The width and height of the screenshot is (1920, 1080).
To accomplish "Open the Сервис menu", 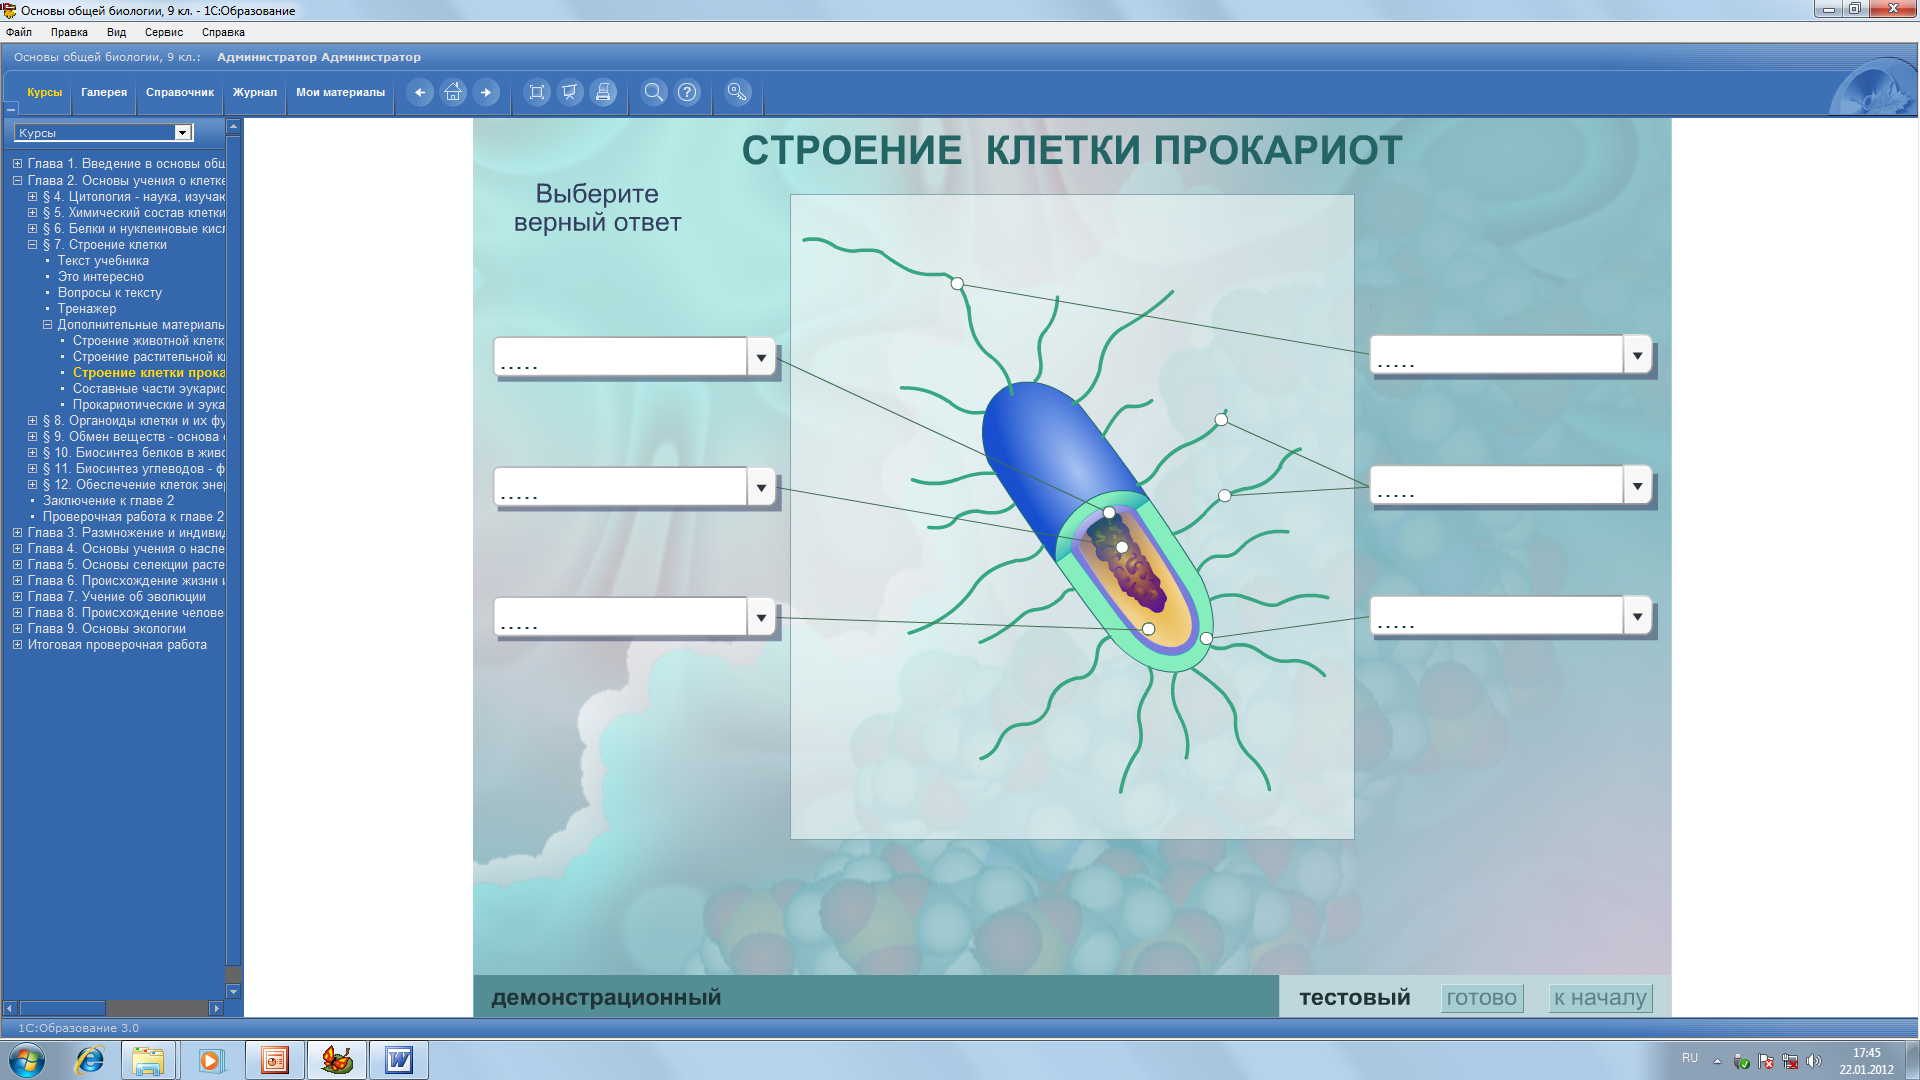I will [164, 32].
